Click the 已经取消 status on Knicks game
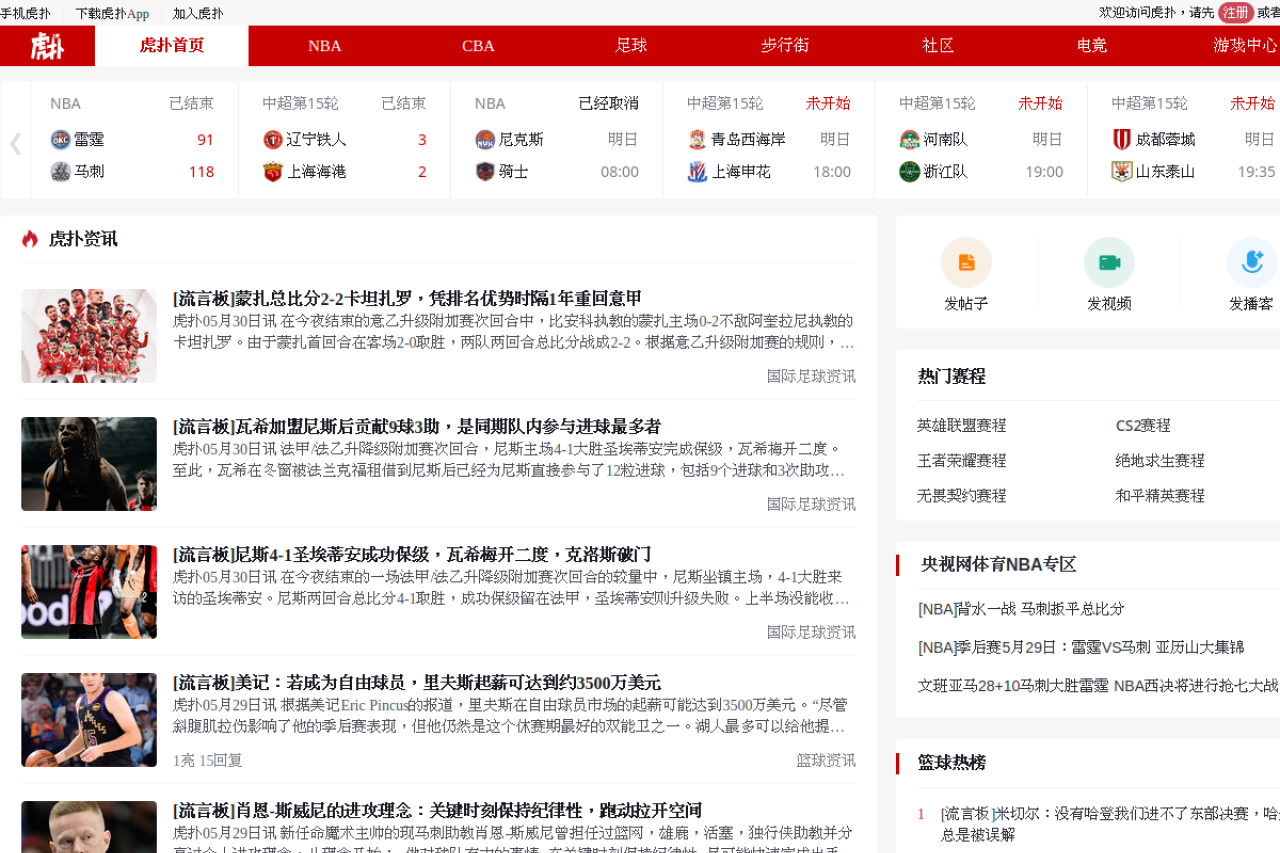This screenshot has height=853, width=1280. 608,103
